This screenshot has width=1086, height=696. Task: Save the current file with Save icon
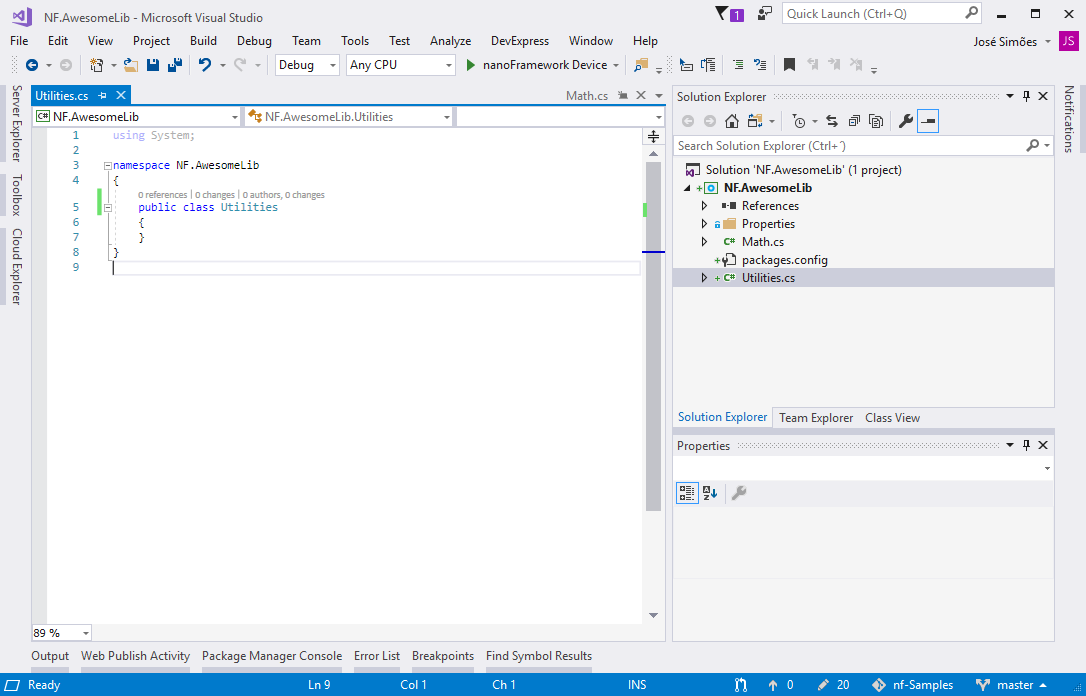click(x=153, y=65)
